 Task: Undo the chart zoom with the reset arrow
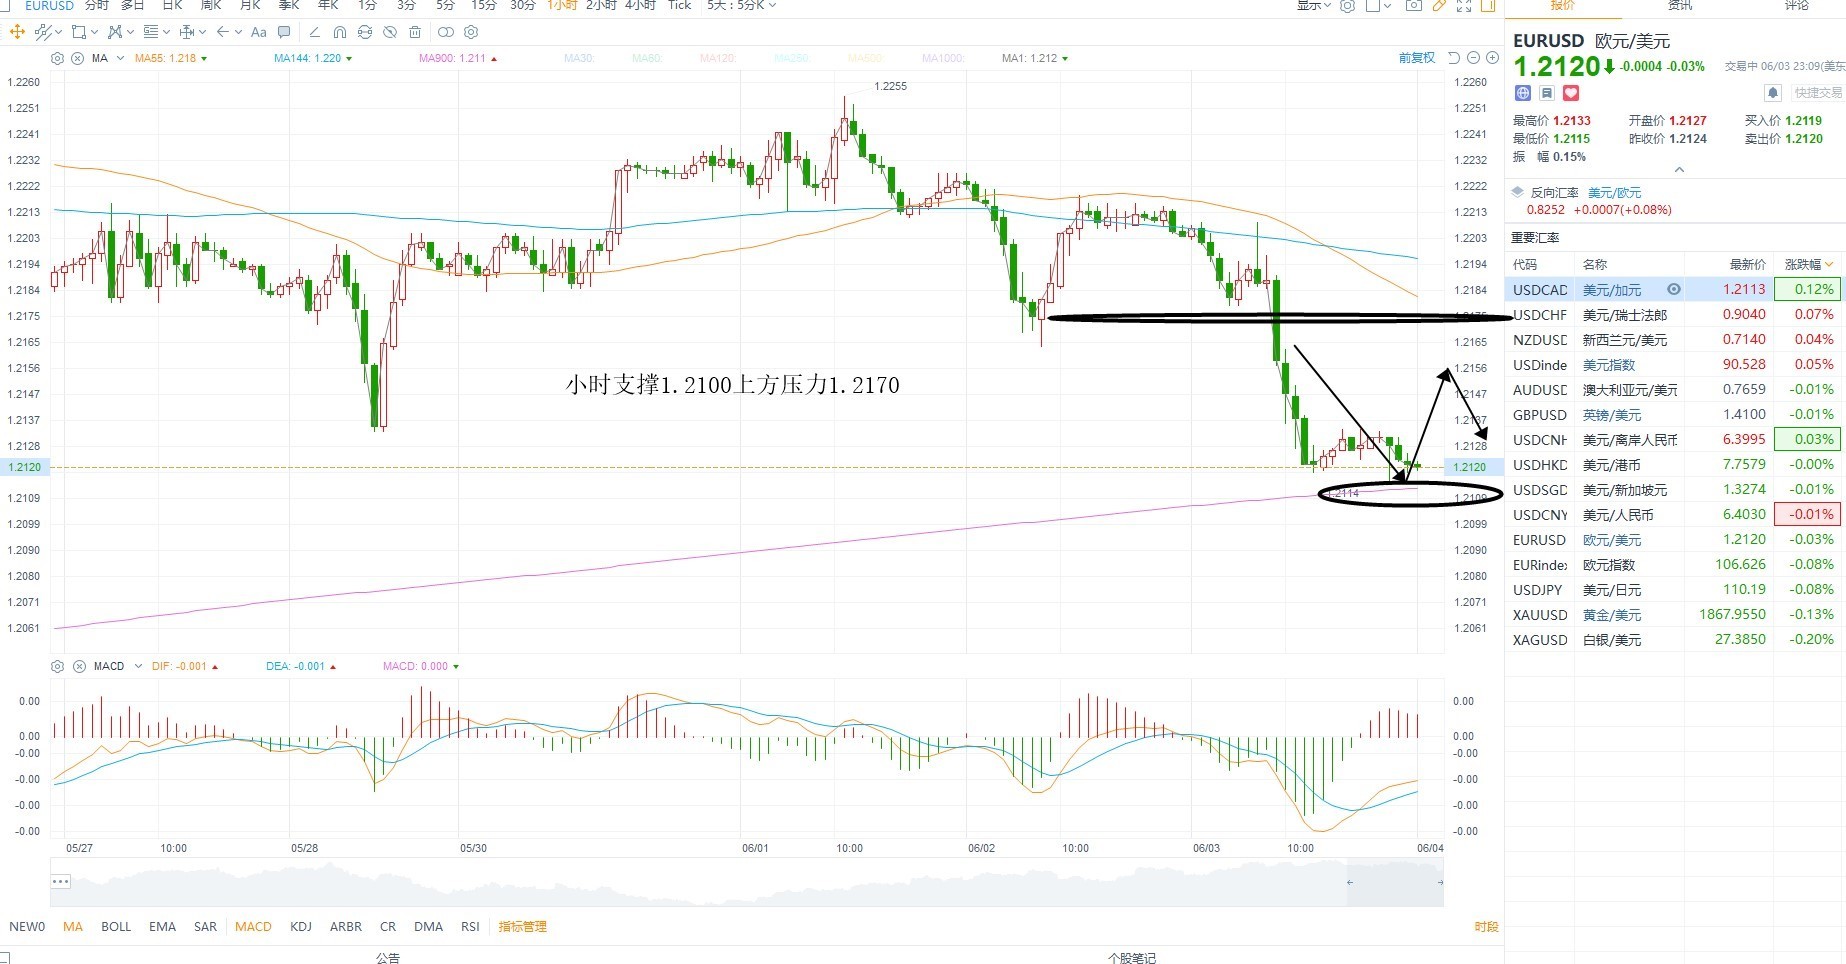tap(1454, 58)
